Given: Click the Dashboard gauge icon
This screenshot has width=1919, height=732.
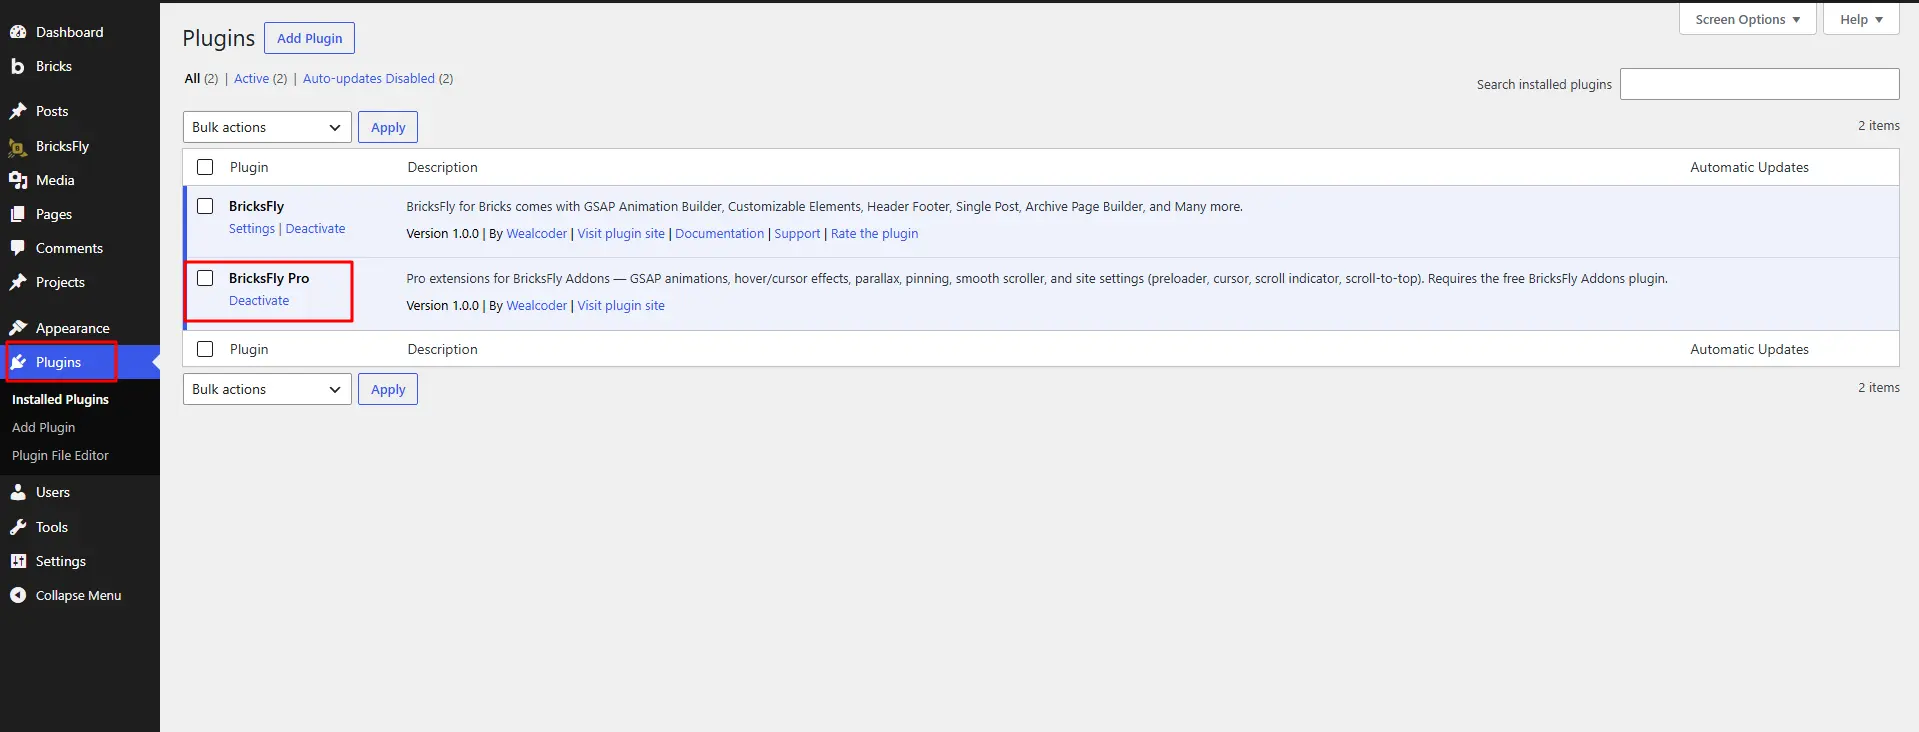Looking at the screenshot, I should [x=18, y=32].
